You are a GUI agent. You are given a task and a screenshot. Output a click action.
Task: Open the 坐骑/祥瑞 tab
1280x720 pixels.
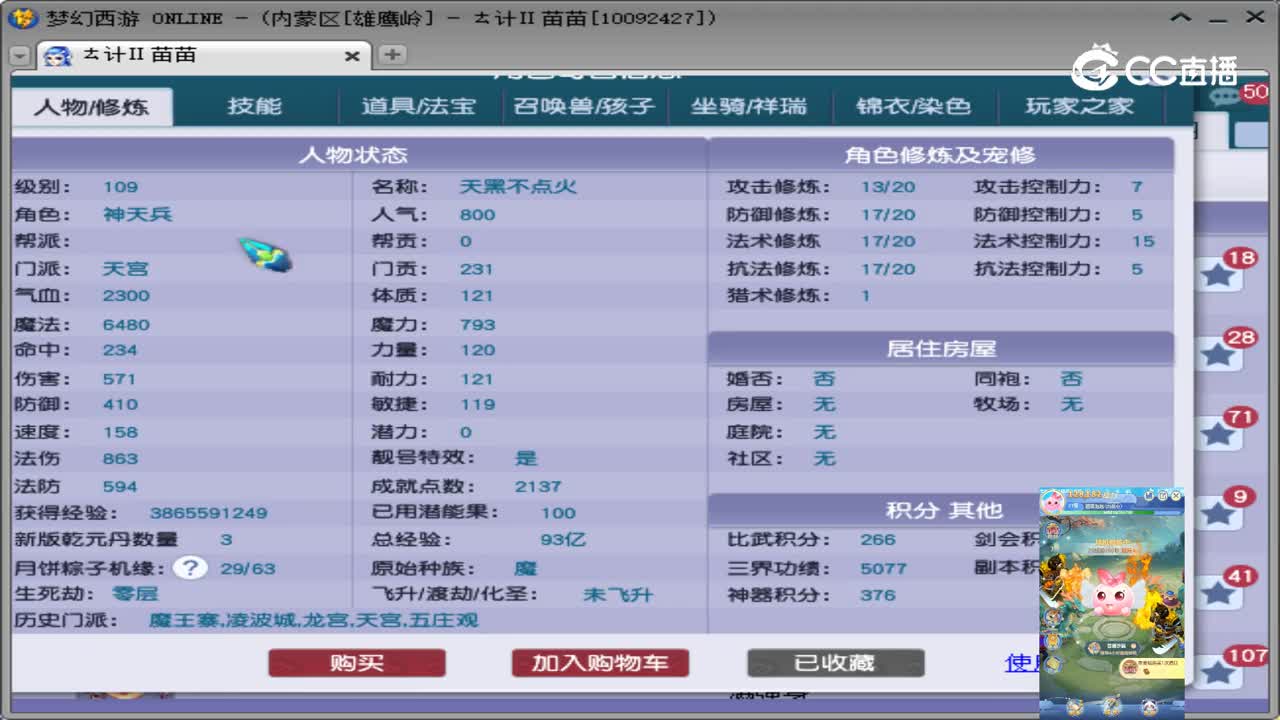coord(750,105)
